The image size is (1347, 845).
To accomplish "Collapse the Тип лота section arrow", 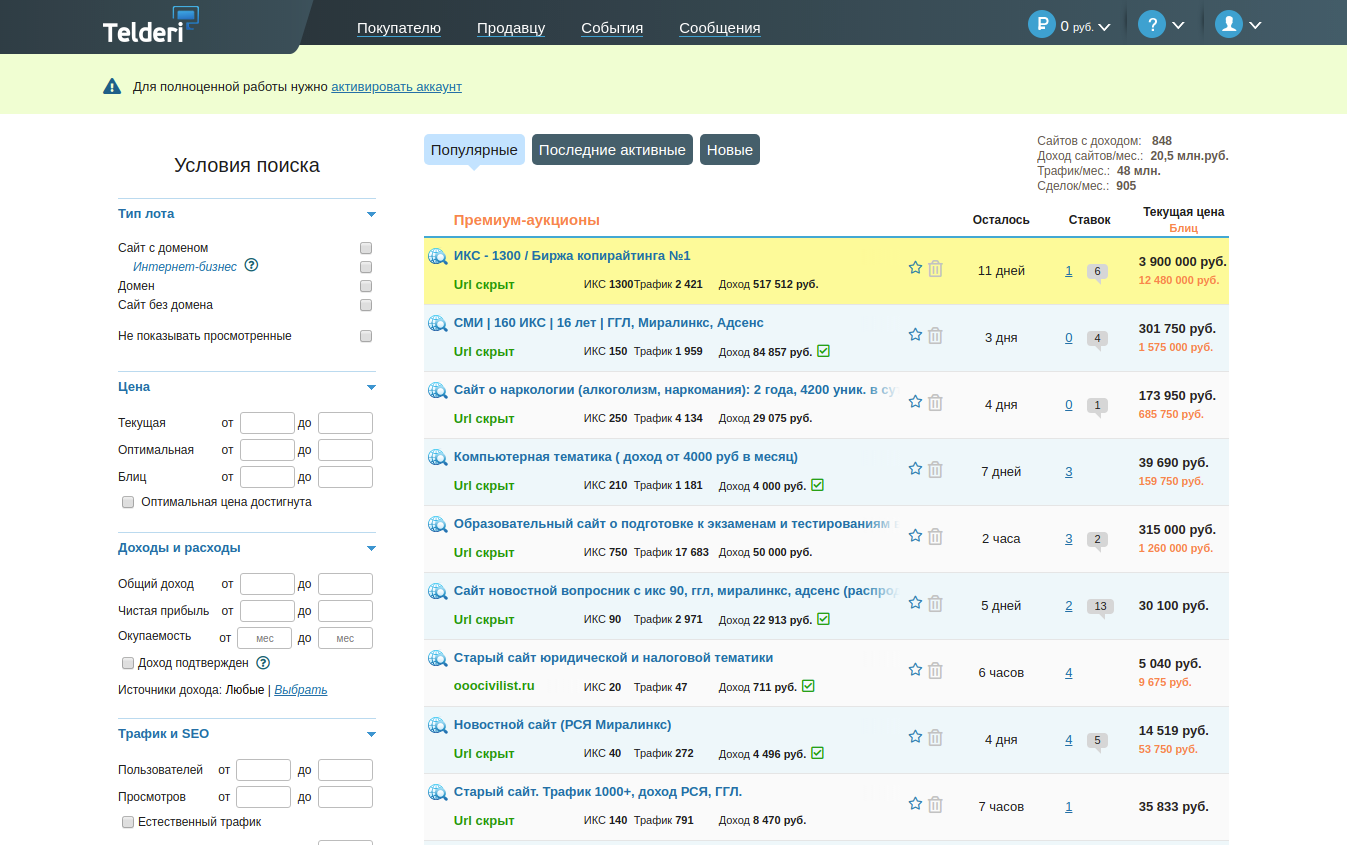I will [371, 214].
